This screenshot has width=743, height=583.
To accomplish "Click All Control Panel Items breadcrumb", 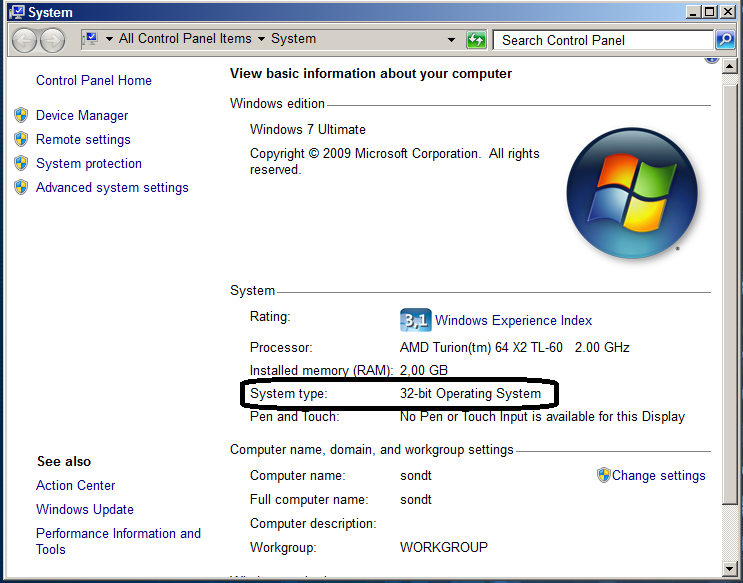I will (x=185, y=38).
